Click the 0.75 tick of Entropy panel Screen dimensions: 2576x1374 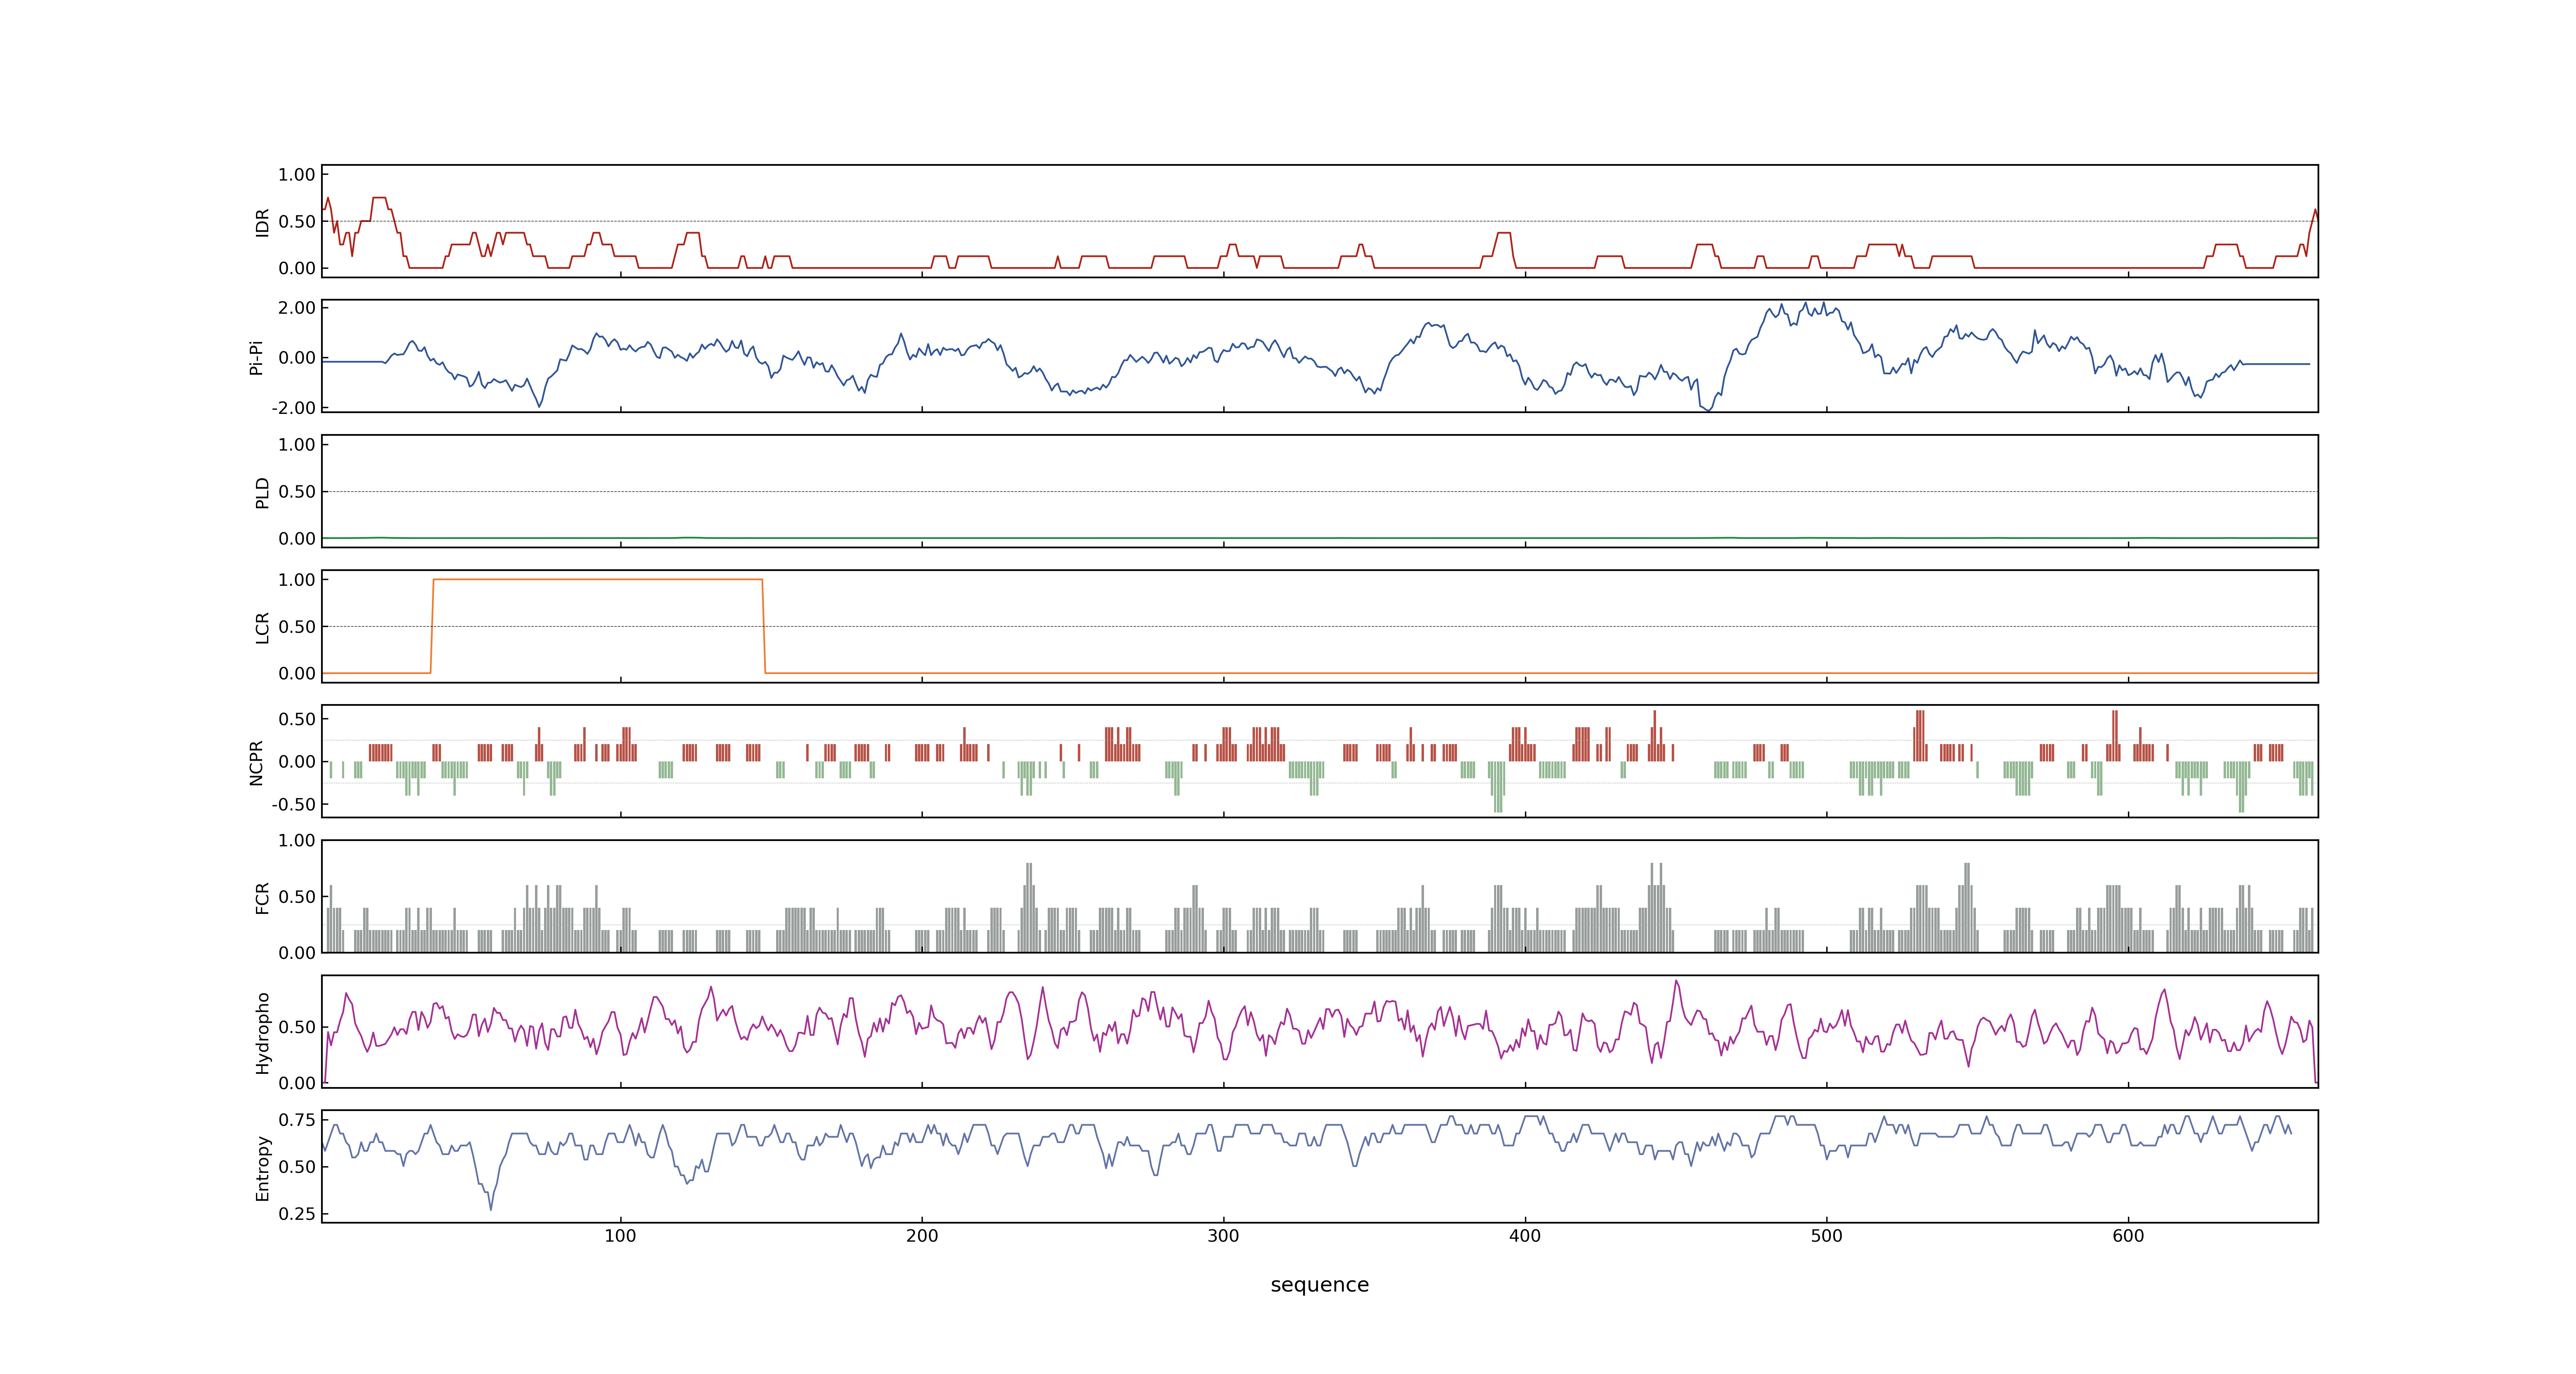[x=297, y=1120]
